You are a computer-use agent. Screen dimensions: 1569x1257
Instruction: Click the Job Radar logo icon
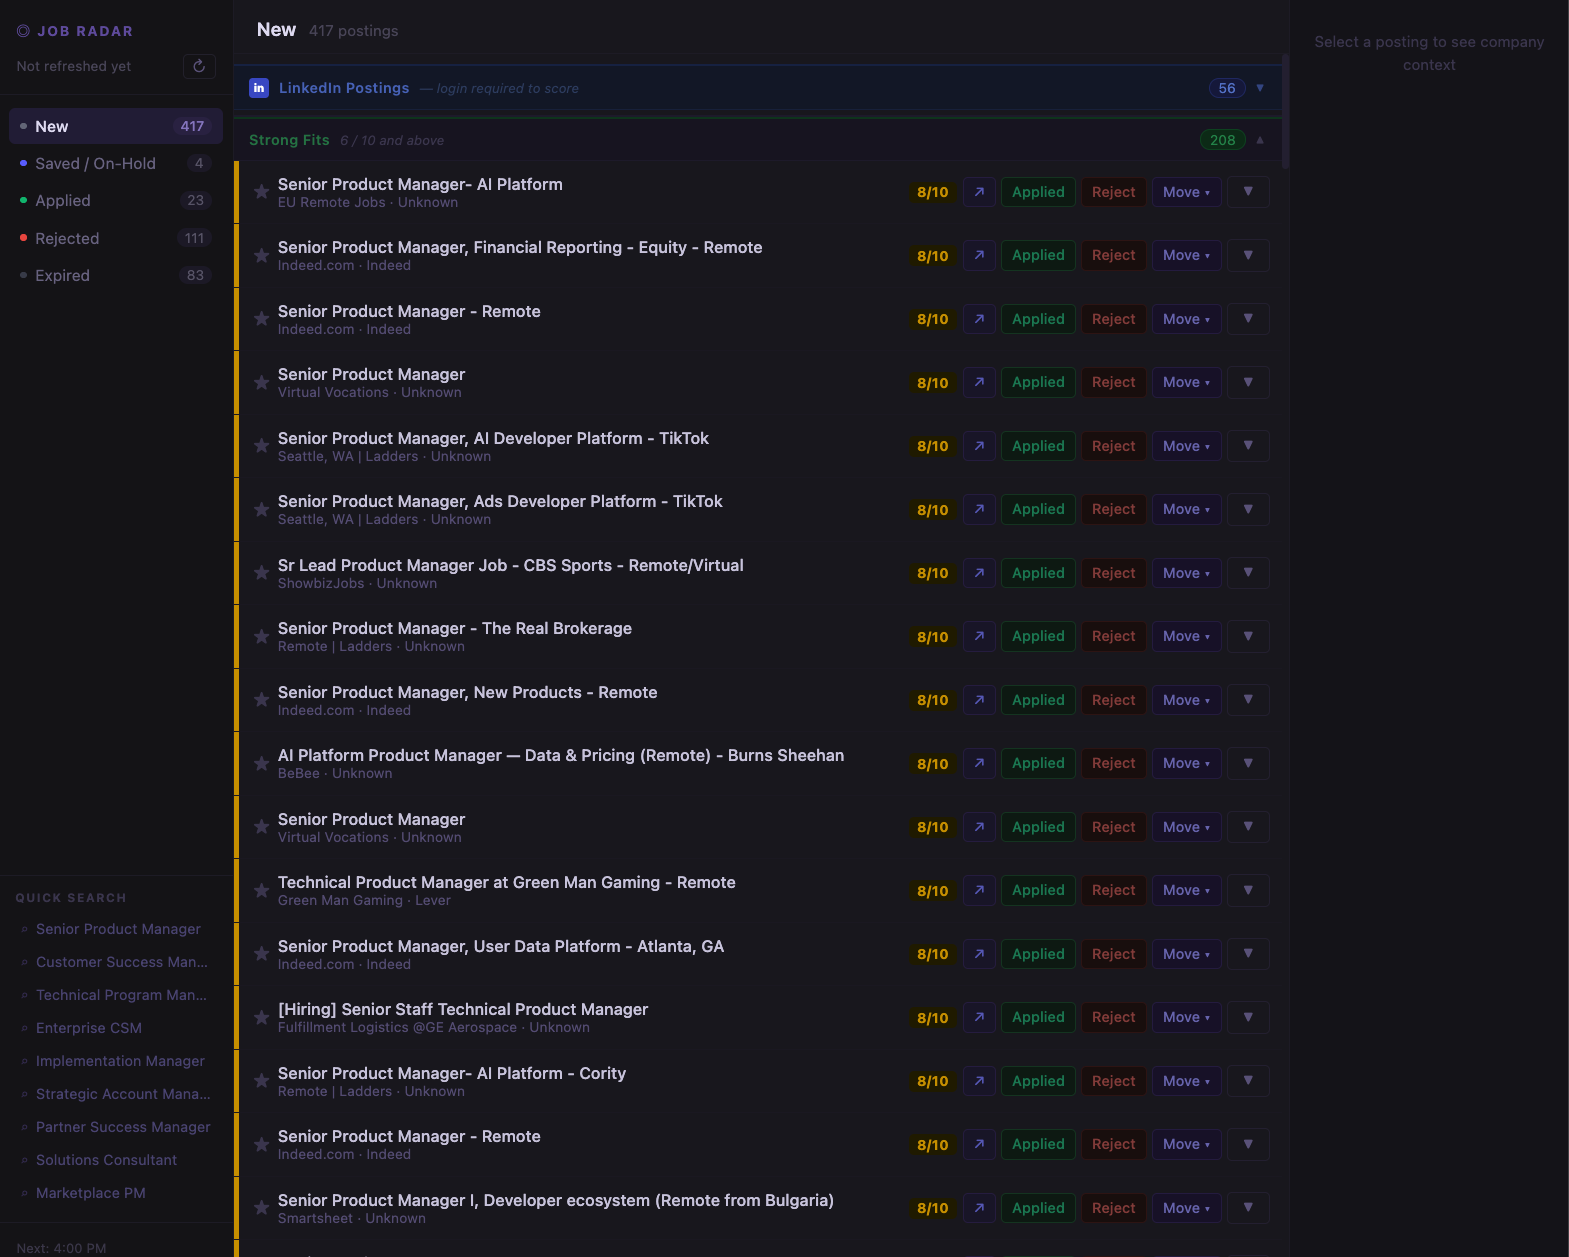[x=23, y=31]
